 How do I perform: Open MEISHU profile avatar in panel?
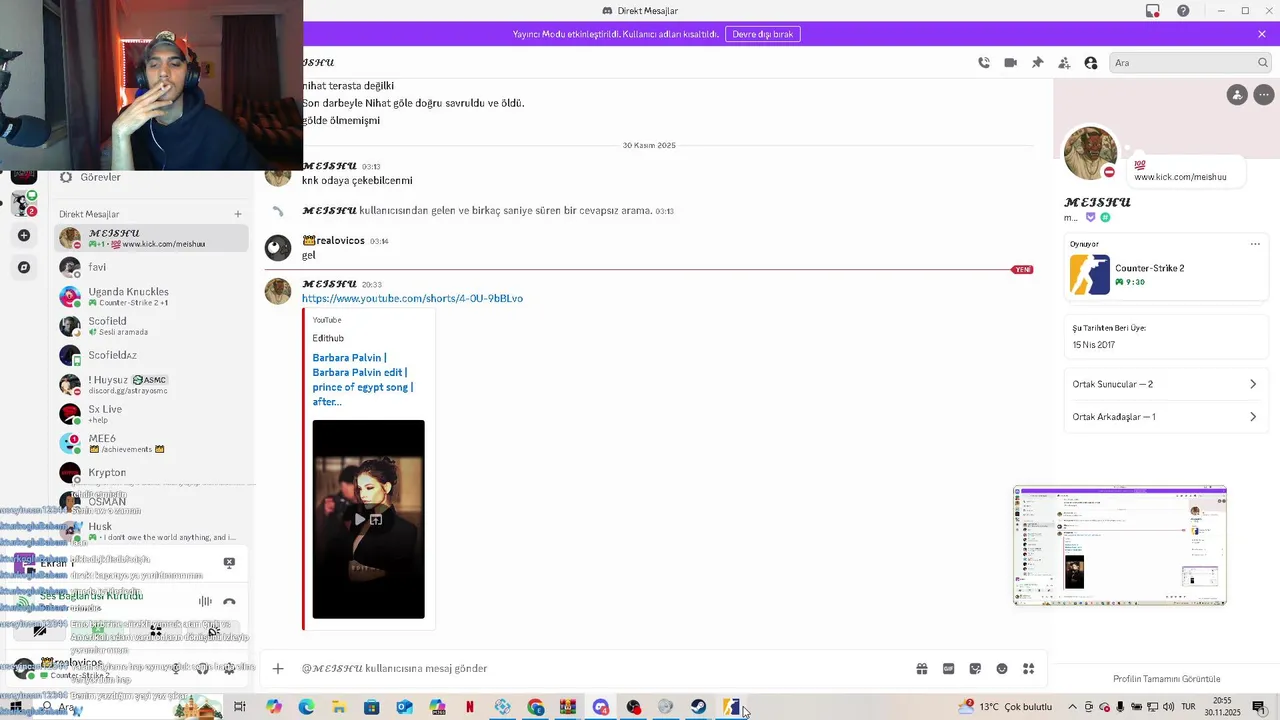(x=1090, y=153)
